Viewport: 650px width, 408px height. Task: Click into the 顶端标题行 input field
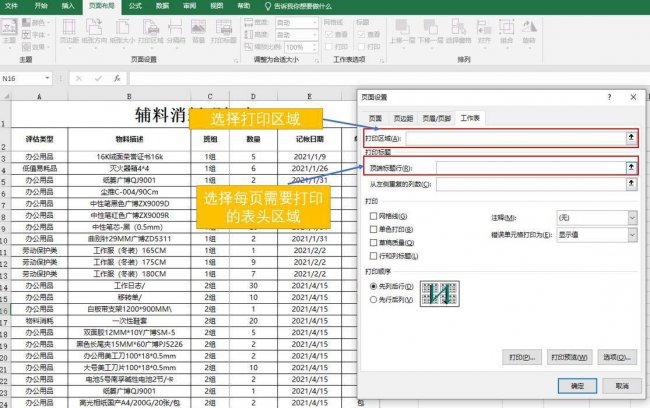531,168
